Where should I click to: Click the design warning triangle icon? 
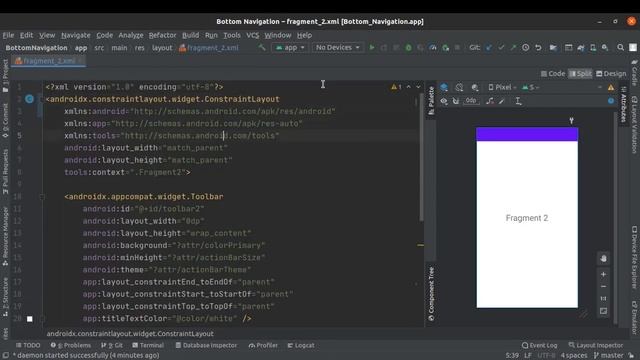pyautogui.click(x=611, y=87)
